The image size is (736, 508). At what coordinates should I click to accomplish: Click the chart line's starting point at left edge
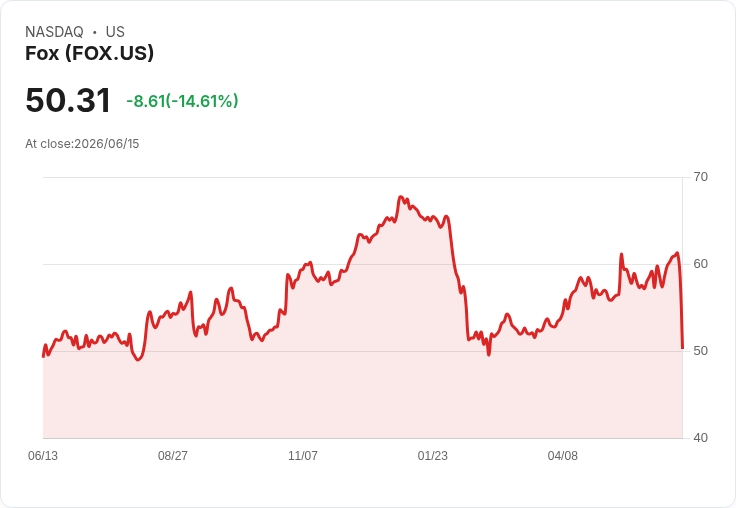pyautogui.click(x=44, y=356)
